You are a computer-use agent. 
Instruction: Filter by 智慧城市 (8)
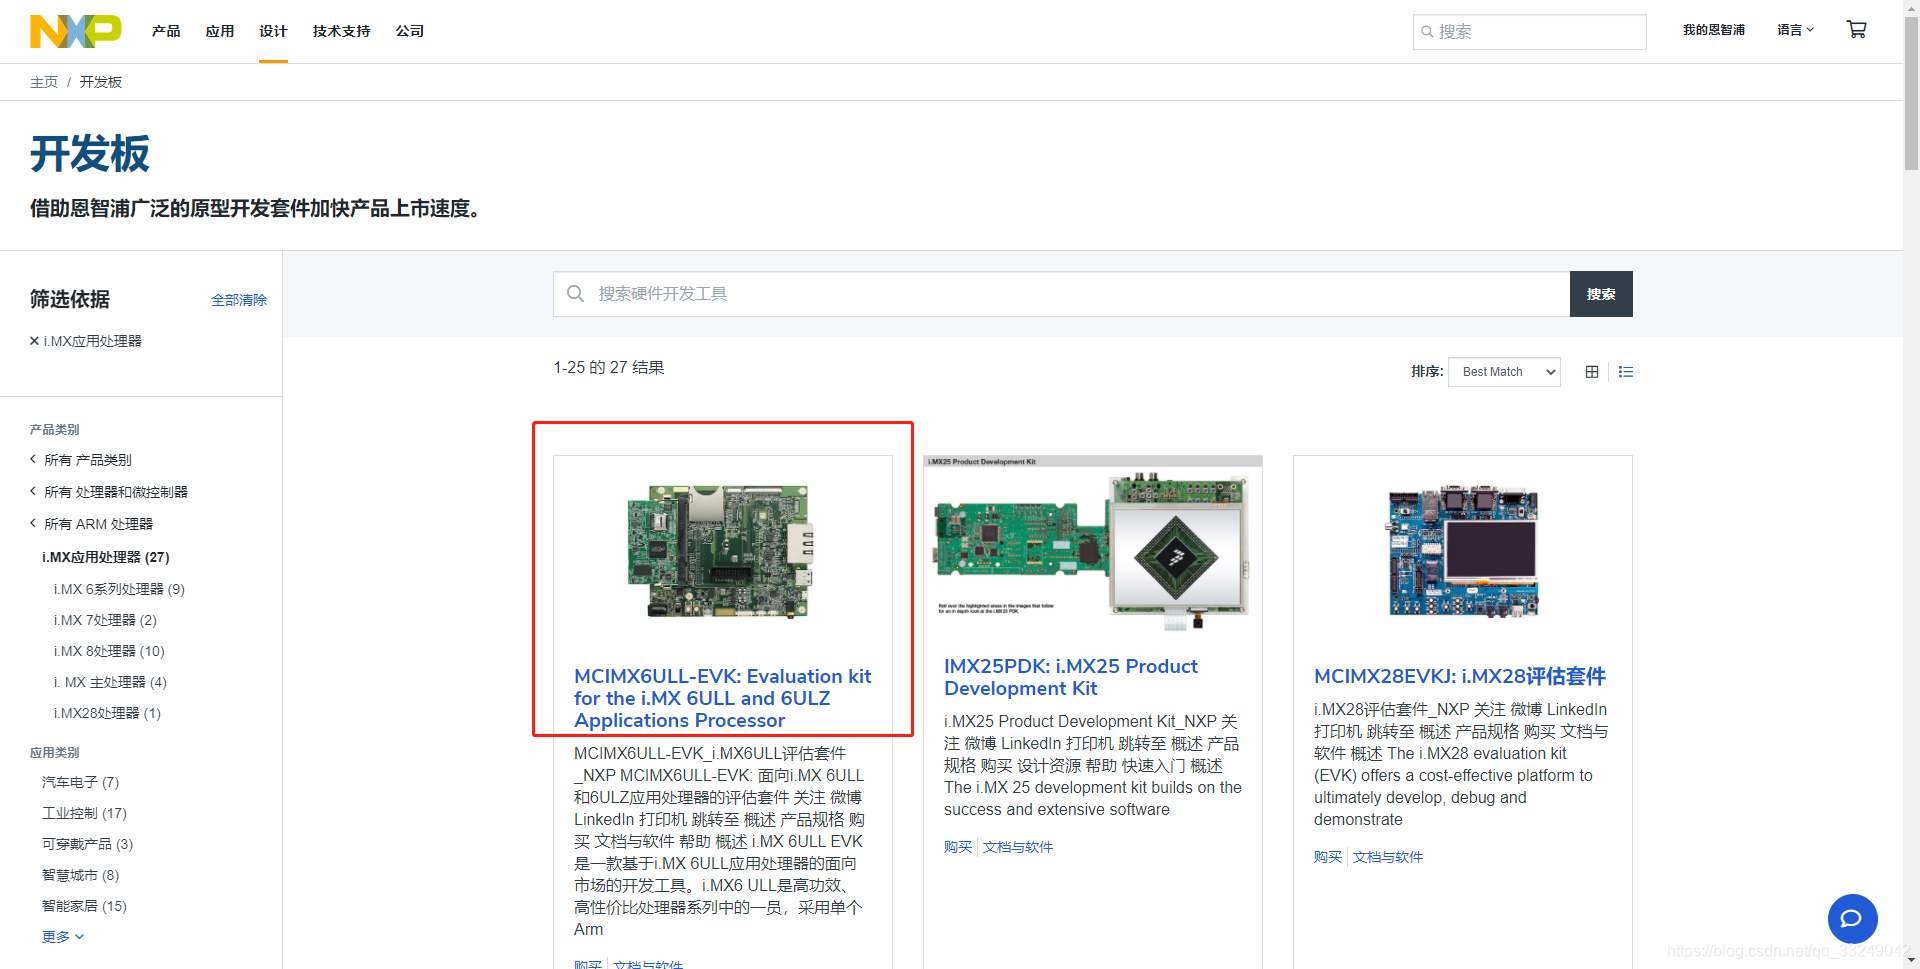(x=80, y=875)
